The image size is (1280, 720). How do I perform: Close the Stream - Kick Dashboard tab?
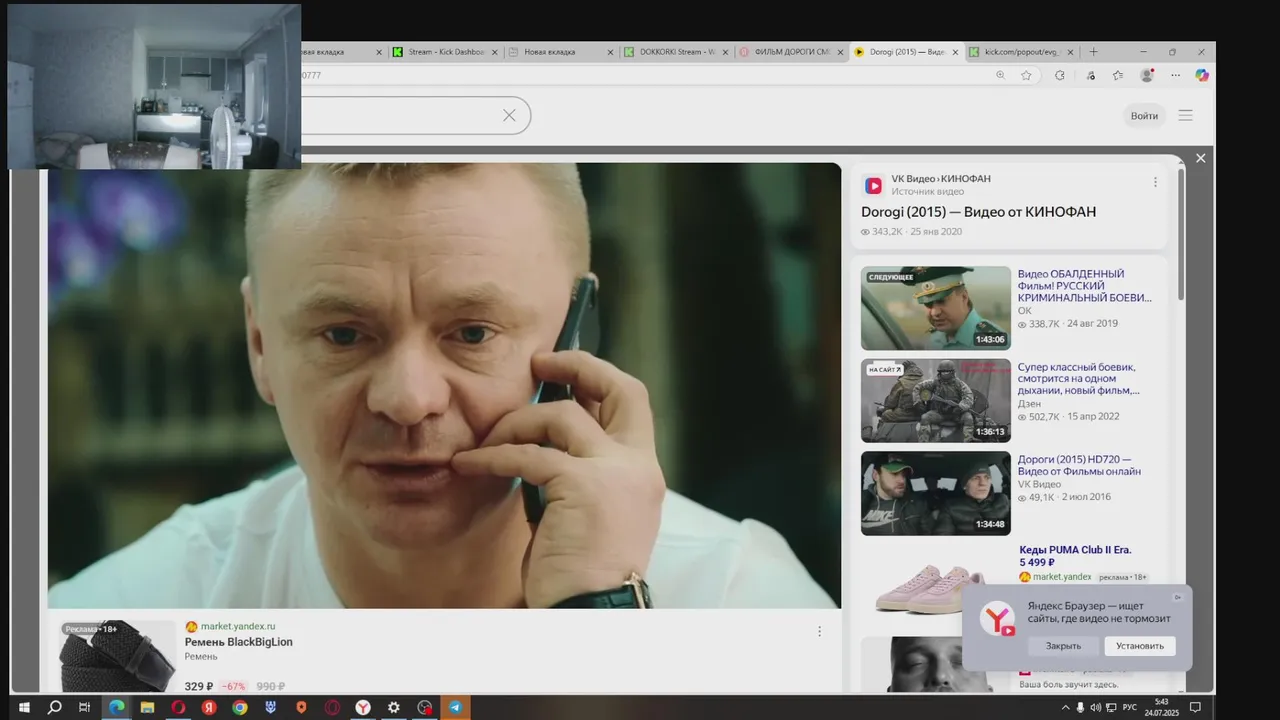[x=495, y=52]
